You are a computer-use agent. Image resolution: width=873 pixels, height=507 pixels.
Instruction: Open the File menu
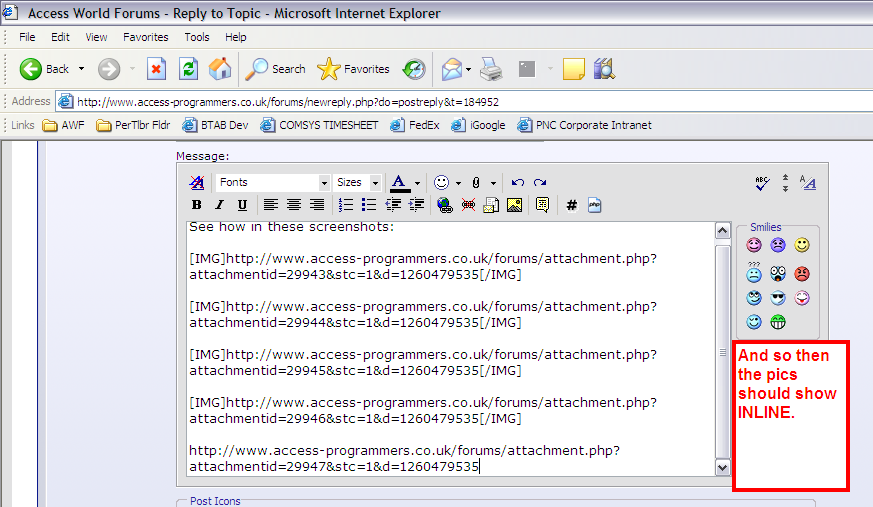point(27,37)
